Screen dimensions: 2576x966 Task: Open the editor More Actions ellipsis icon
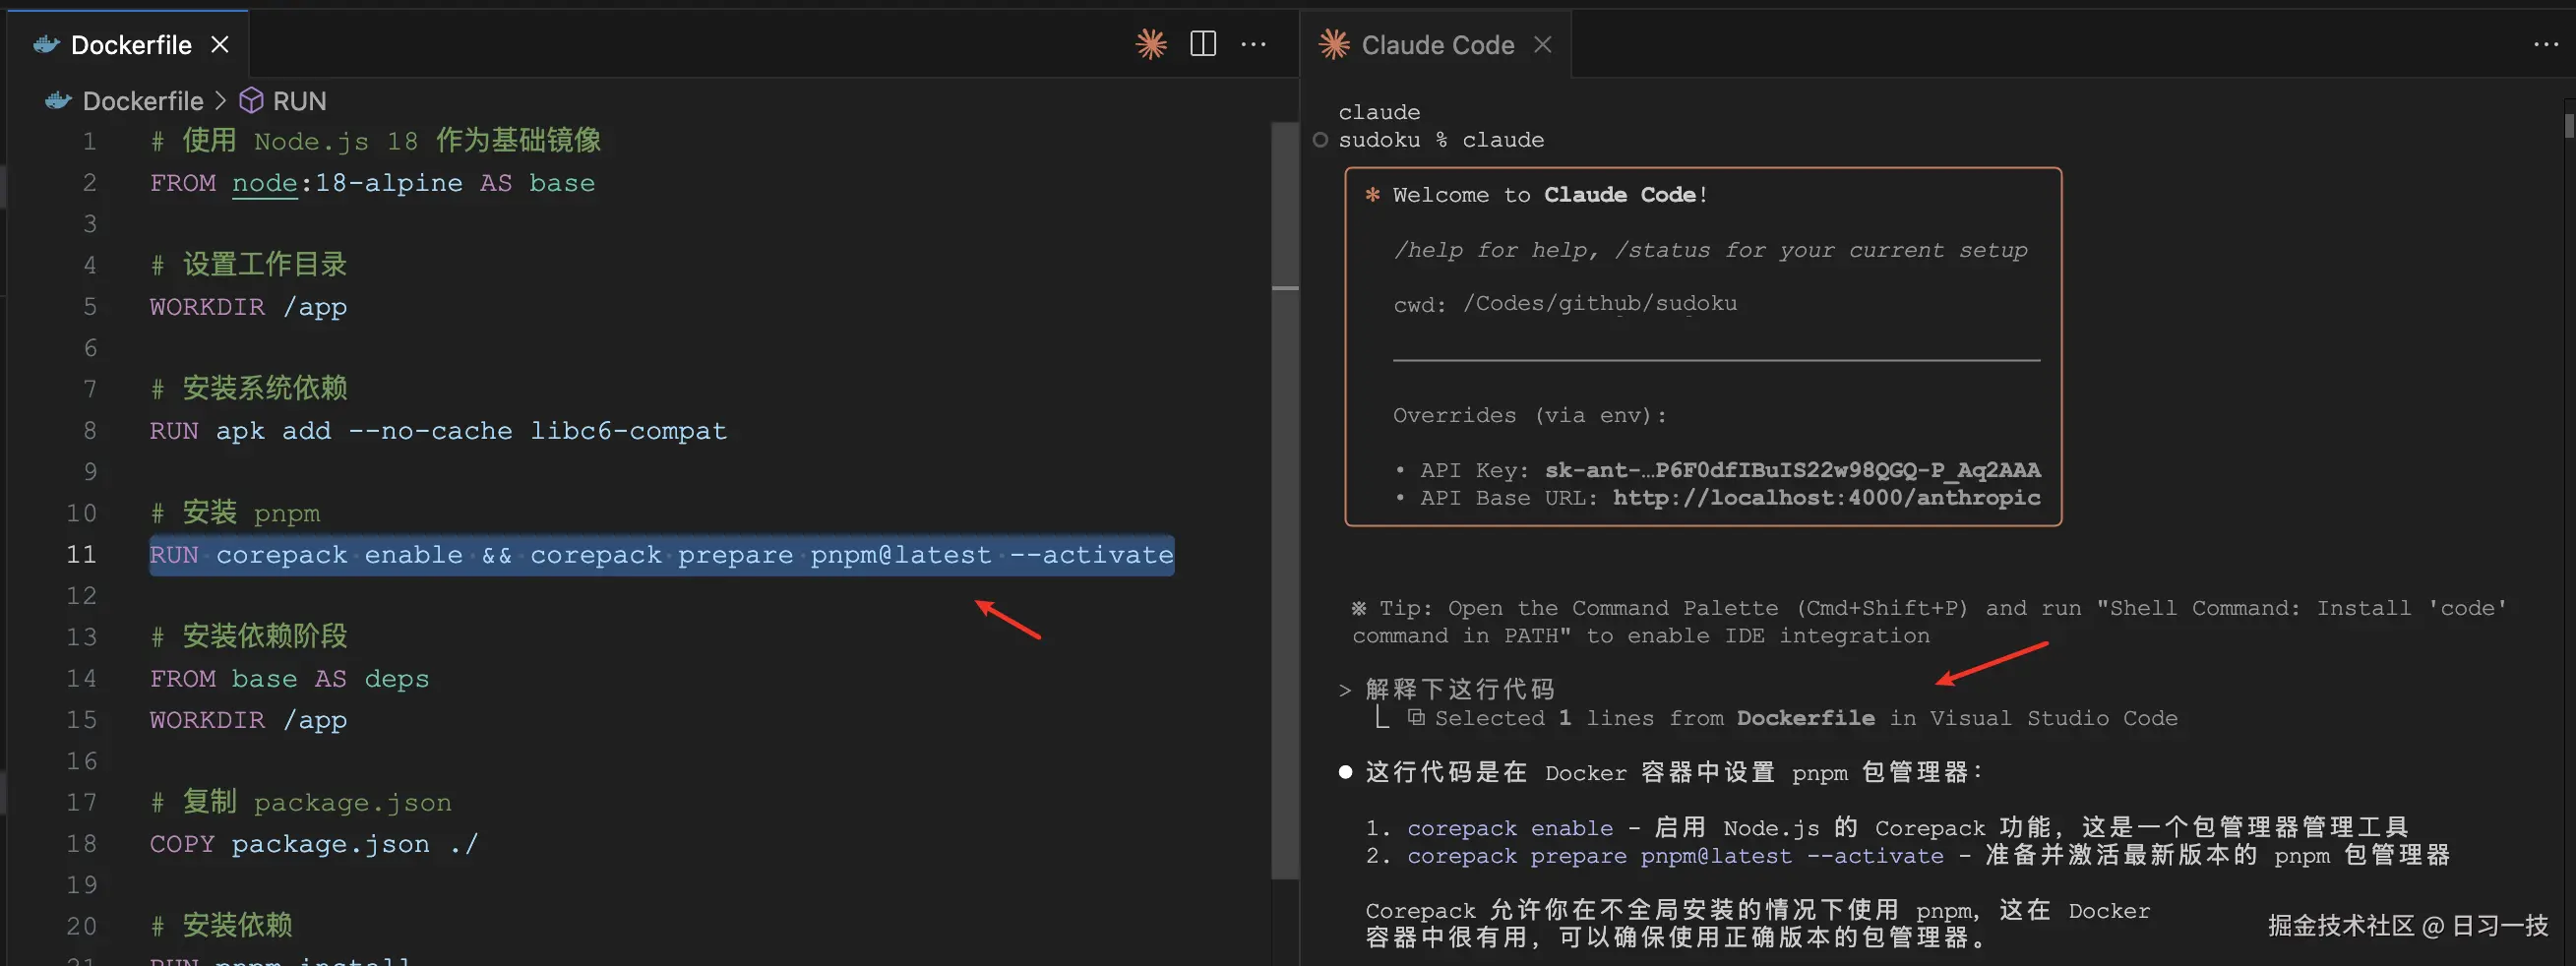tap(1254, 44)
